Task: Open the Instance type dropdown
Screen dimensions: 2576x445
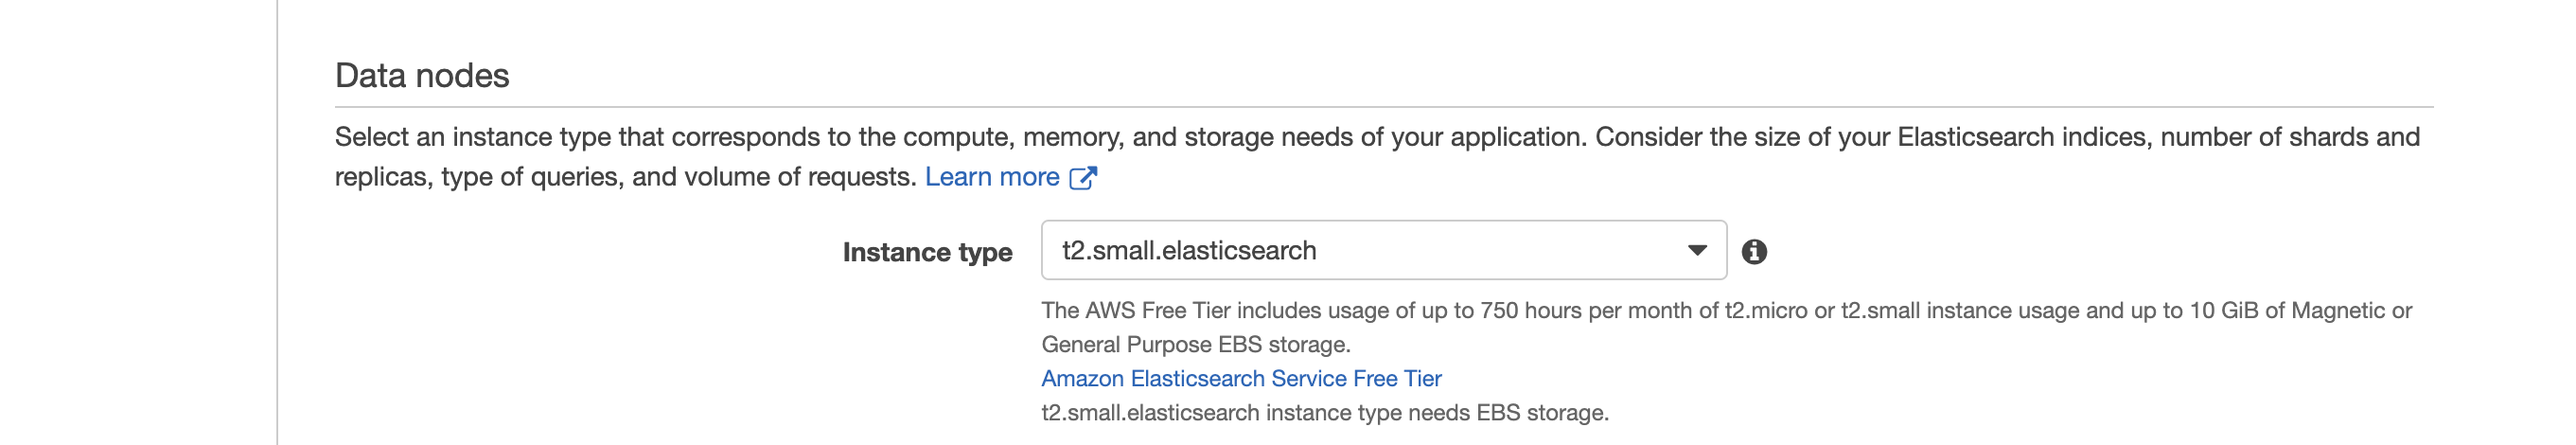Action: coord(1383,250)
